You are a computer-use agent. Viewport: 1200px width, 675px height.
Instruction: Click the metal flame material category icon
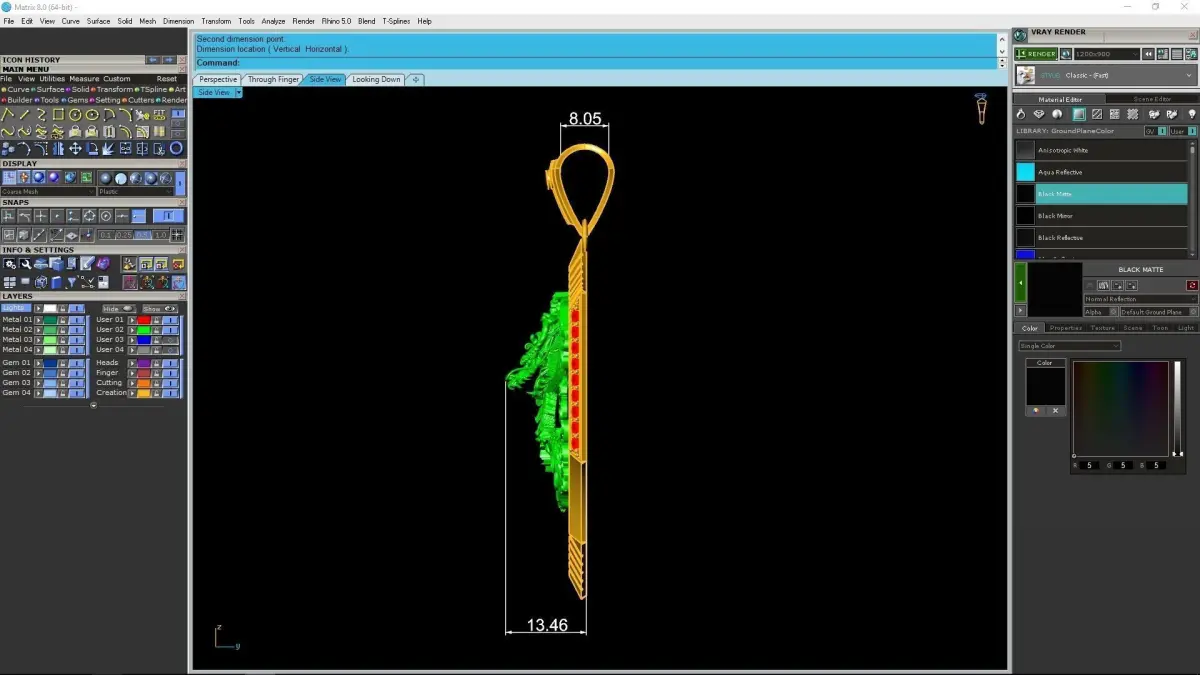(1021, 114)
